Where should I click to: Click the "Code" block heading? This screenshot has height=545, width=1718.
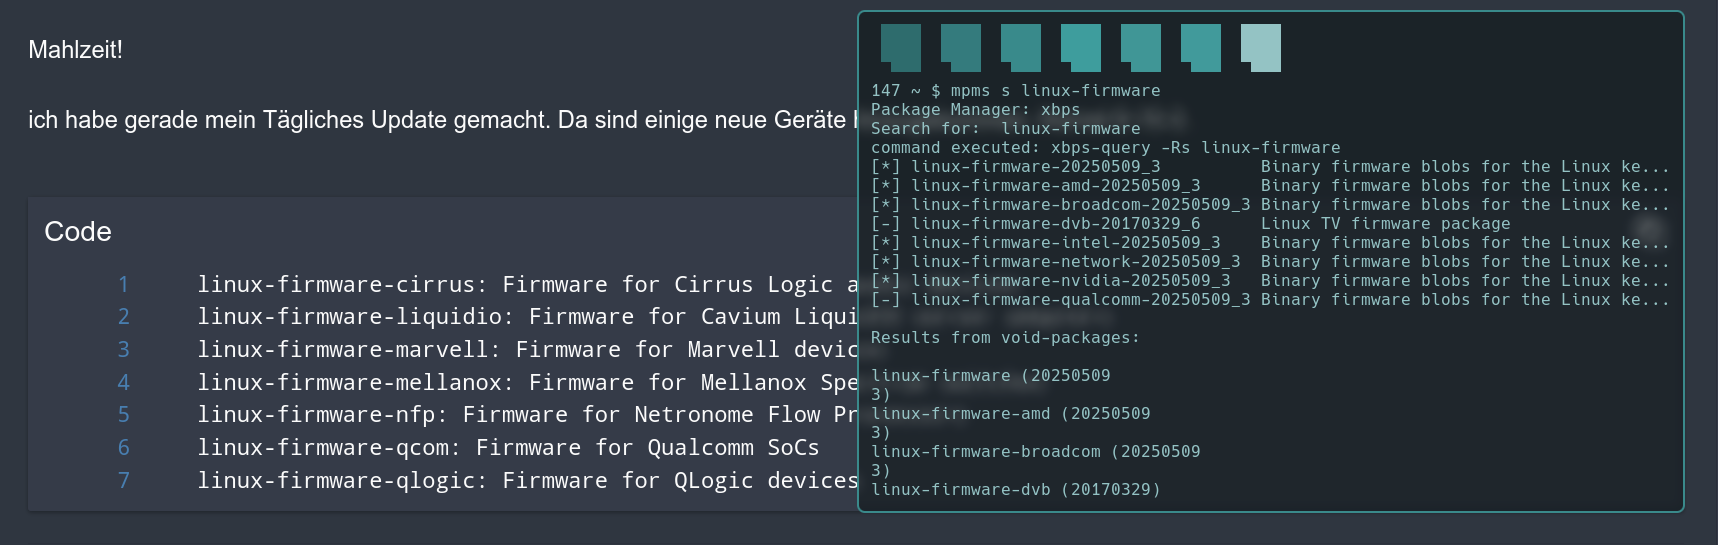pyautogui.click(x=78, y=232)
